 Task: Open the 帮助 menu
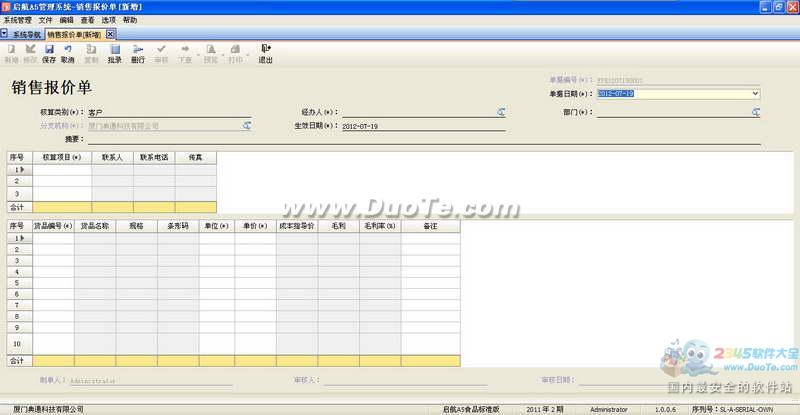(x=130, y=20)
